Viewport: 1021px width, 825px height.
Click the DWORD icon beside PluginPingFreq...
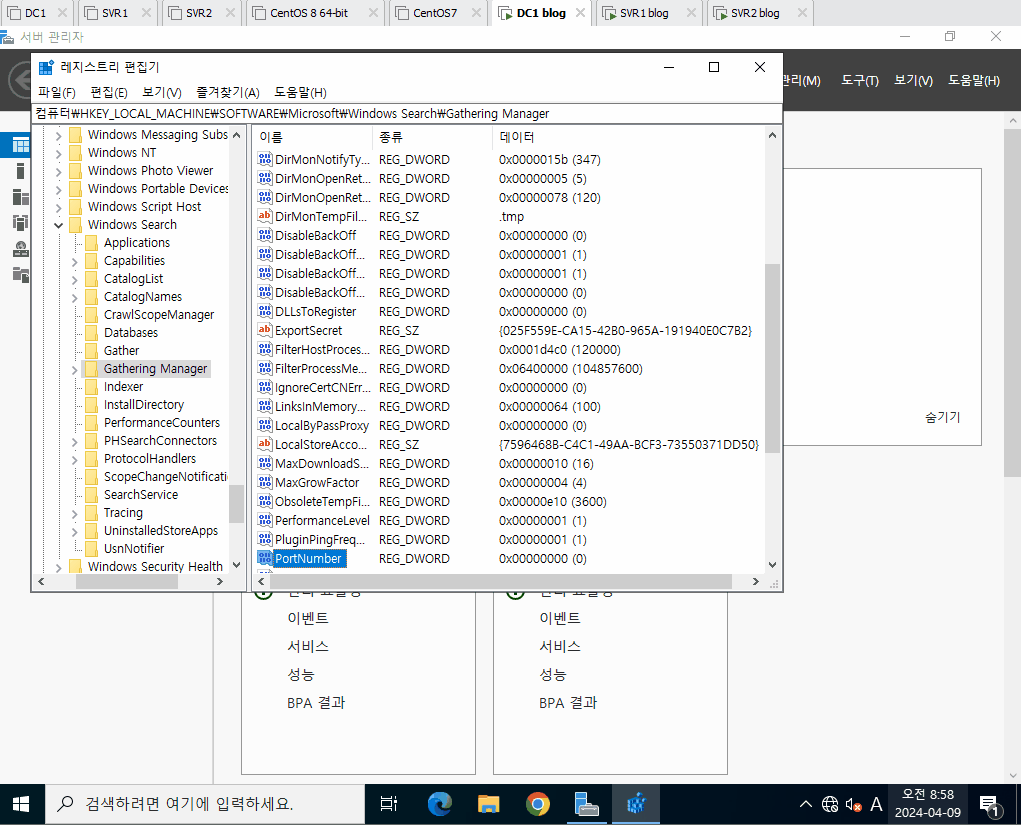coord(264,539)
